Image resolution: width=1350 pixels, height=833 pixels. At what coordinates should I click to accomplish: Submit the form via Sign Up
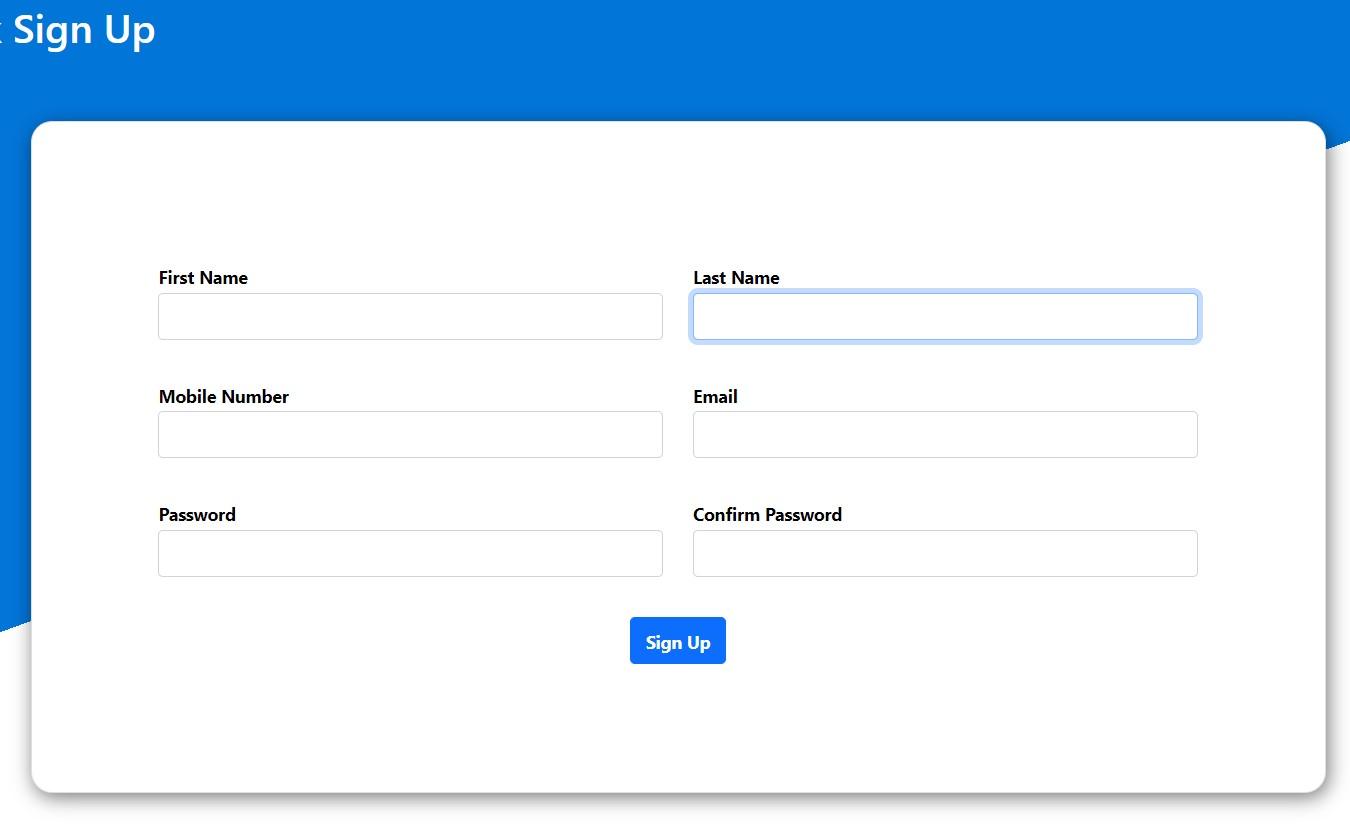click(677, 641)
